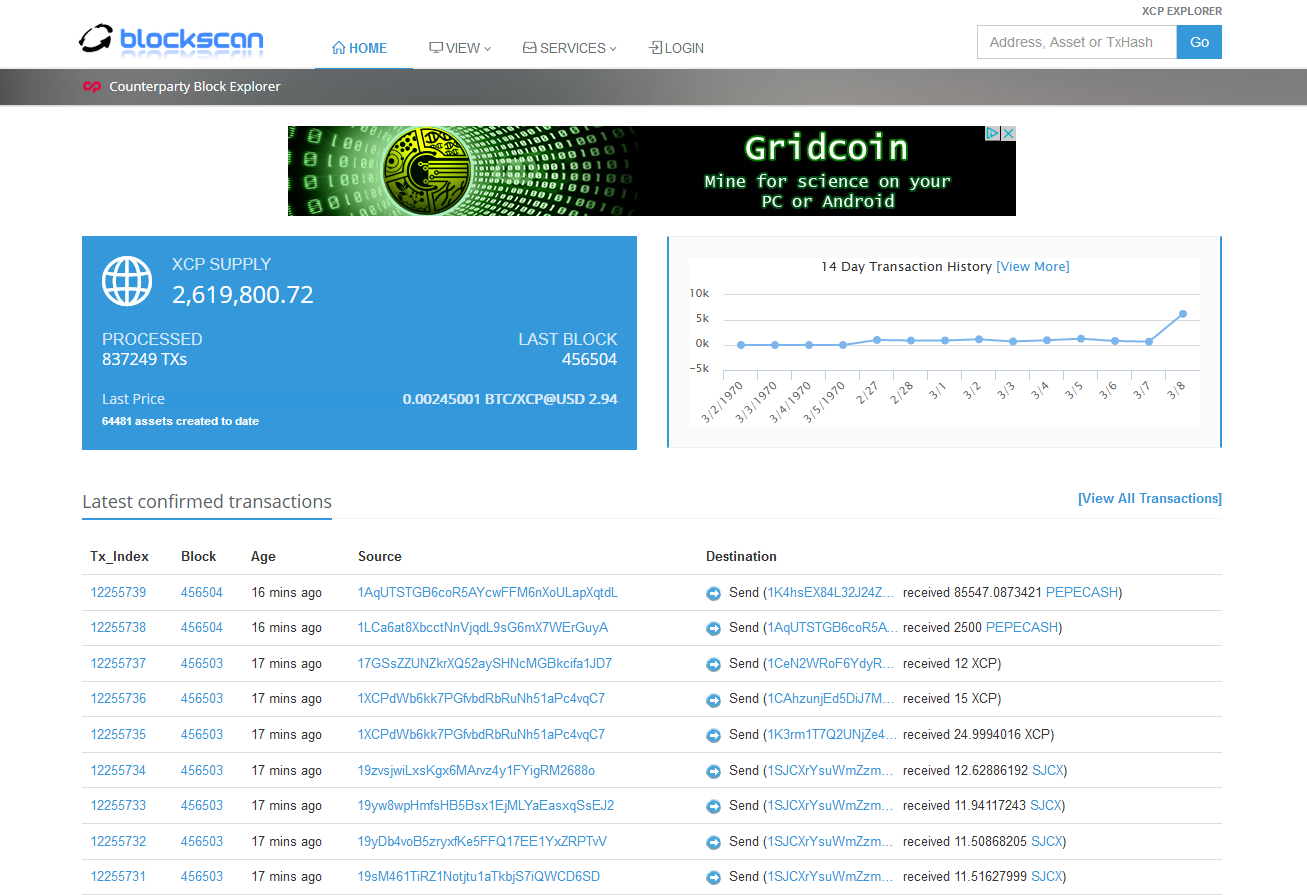
Task: Open the Gridcoin advertisement banner
Action: (652, 171)
